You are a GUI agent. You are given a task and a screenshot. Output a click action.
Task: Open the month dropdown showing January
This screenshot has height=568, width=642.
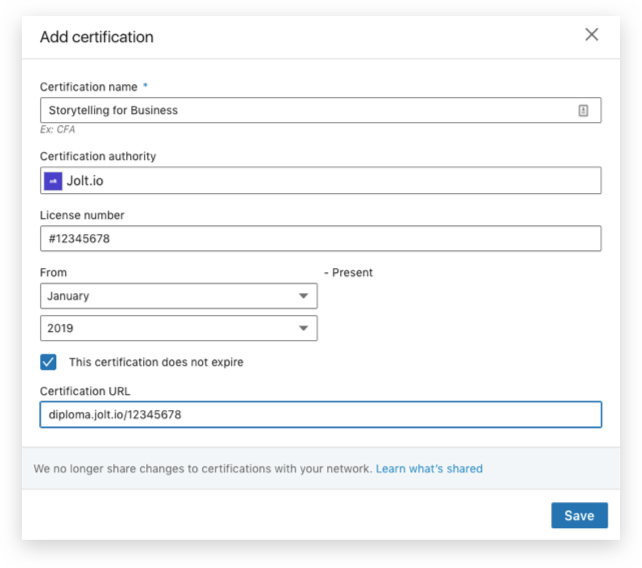click(178, 297)
